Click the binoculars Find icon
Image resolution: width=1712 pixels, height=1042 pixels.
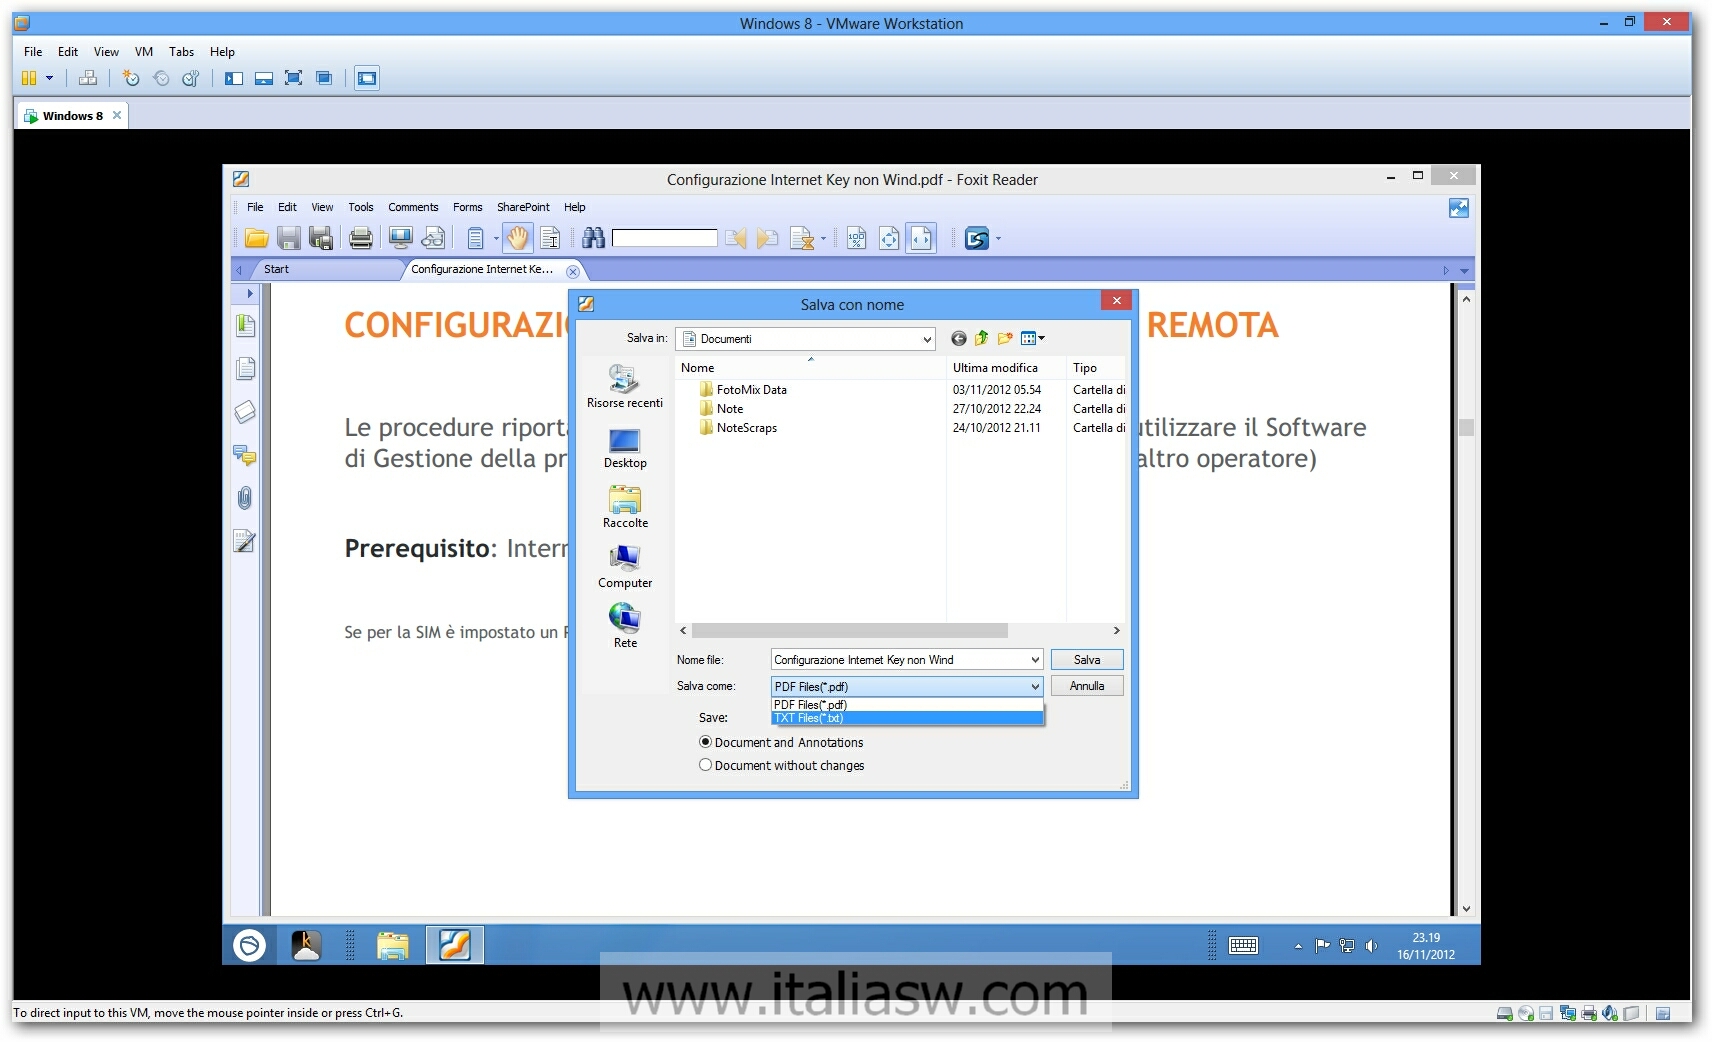point(593,238)
